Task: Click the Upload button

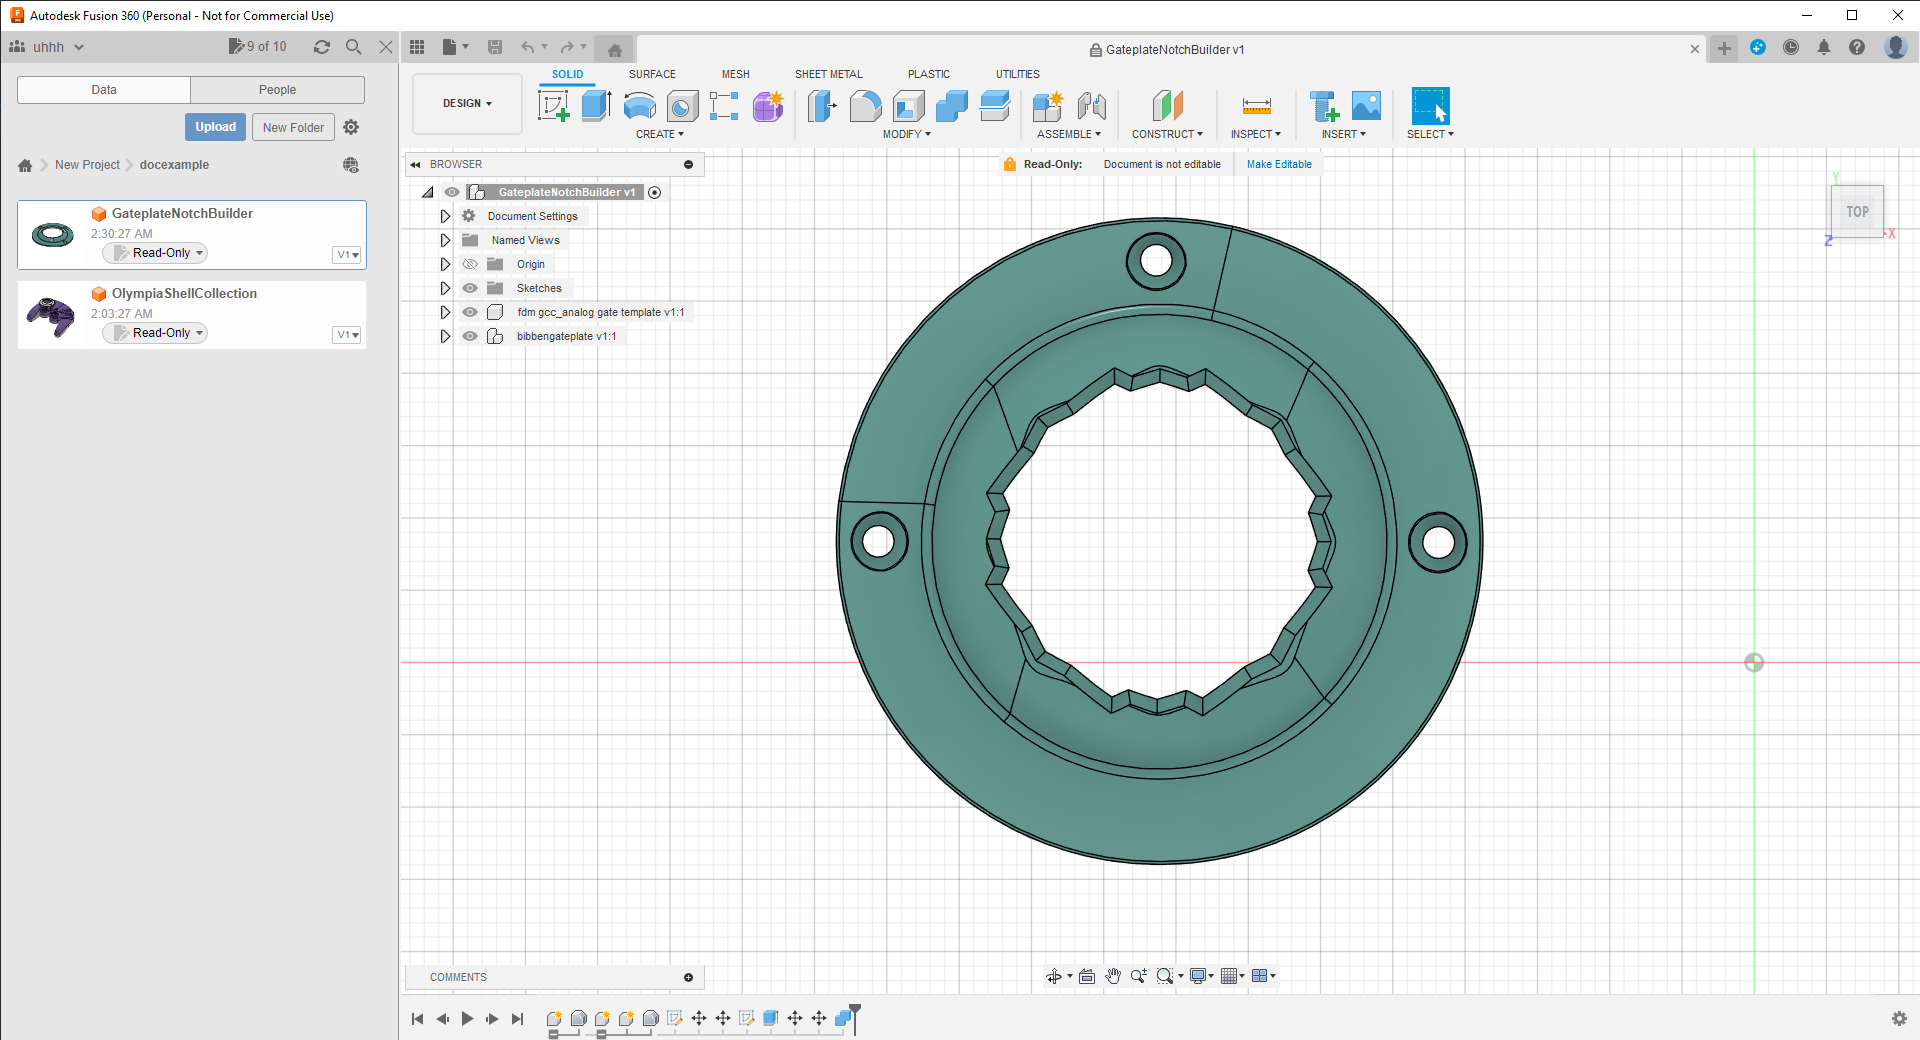Action: pos(215,127)
